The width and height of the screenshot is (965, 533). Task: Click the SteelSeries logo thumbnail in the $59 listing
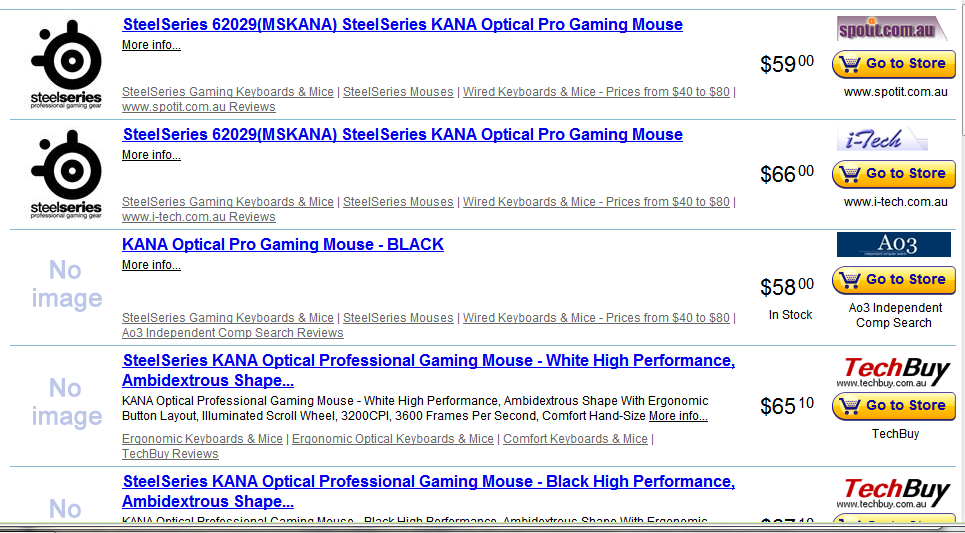[66, 64]
